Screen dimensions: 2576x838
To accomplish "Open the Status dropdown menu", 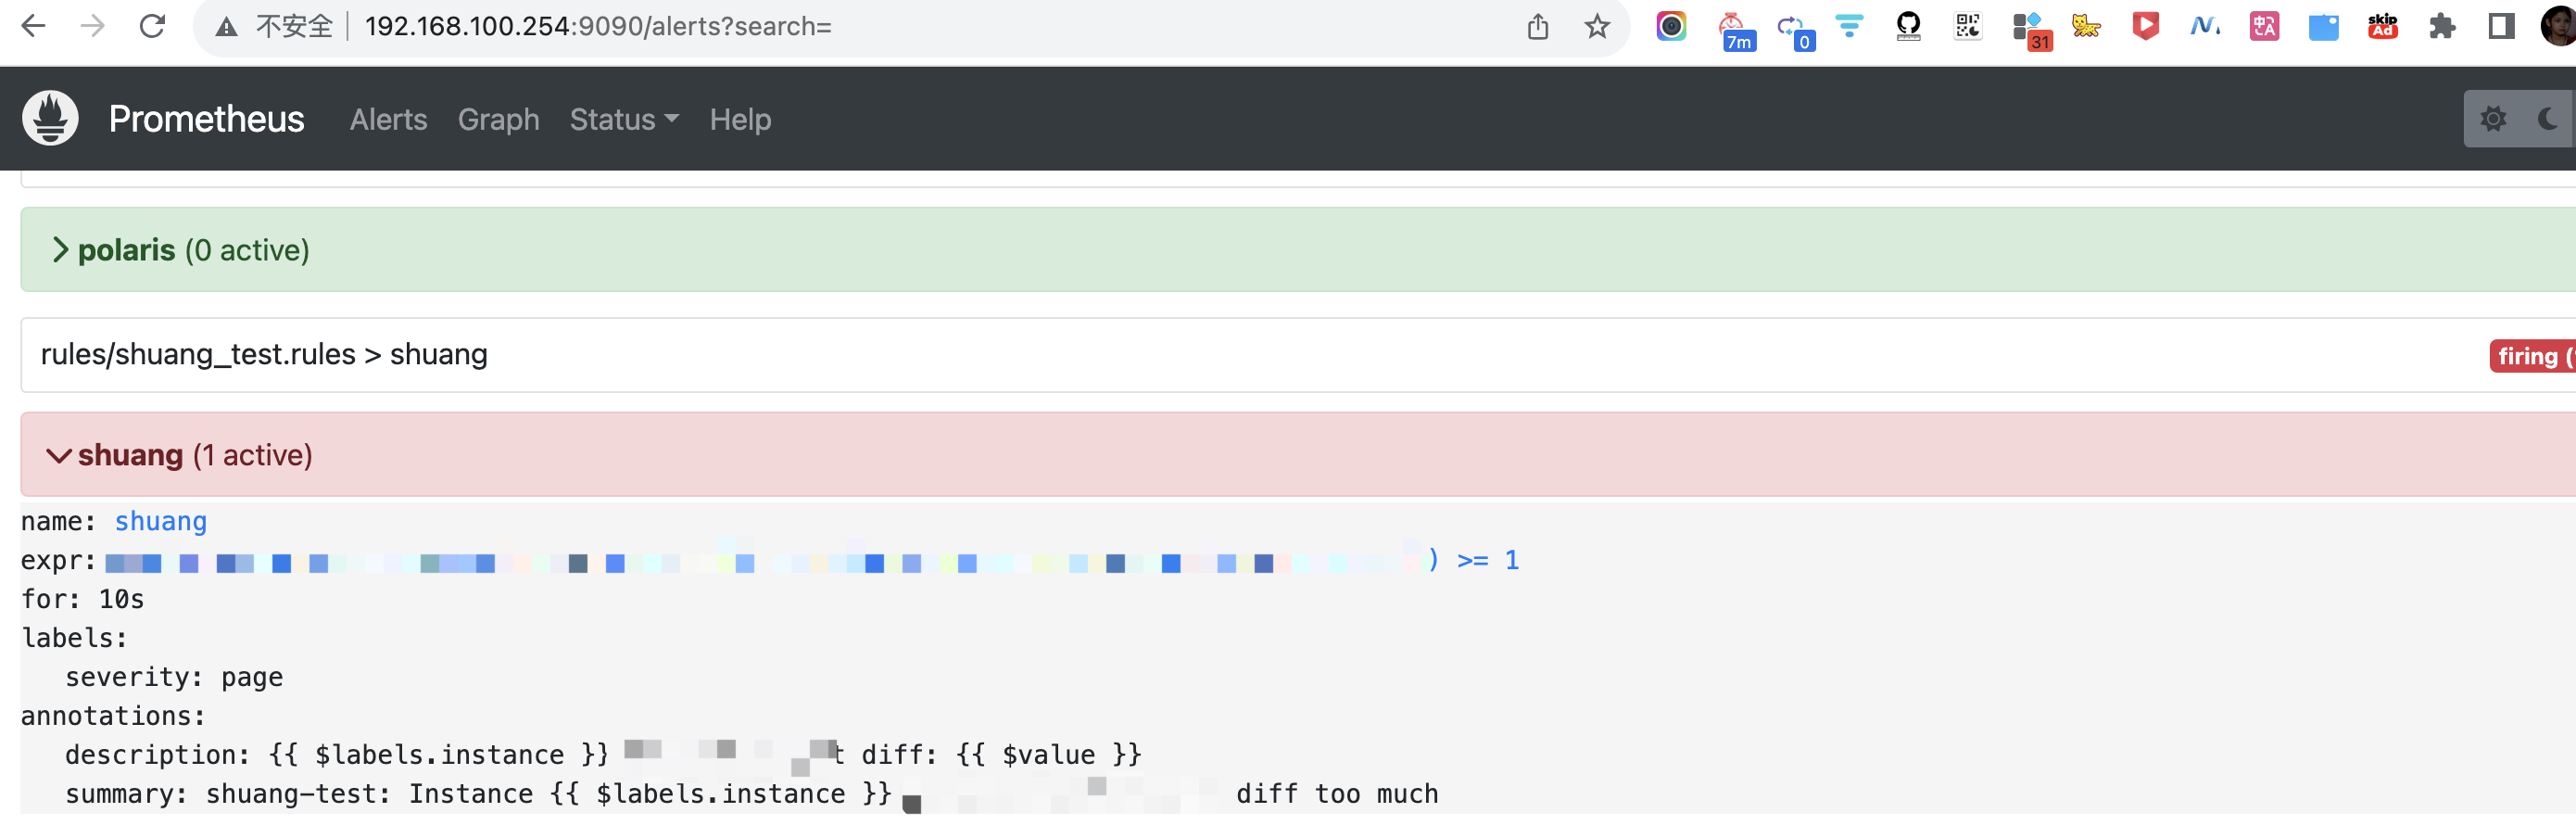I will tap(623, 119).
